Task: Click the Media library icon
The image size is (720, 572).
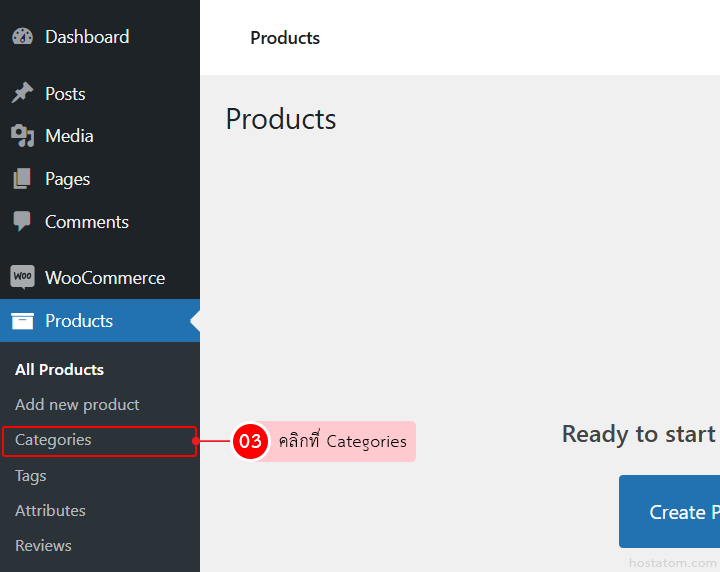Action: pos(22,136)
